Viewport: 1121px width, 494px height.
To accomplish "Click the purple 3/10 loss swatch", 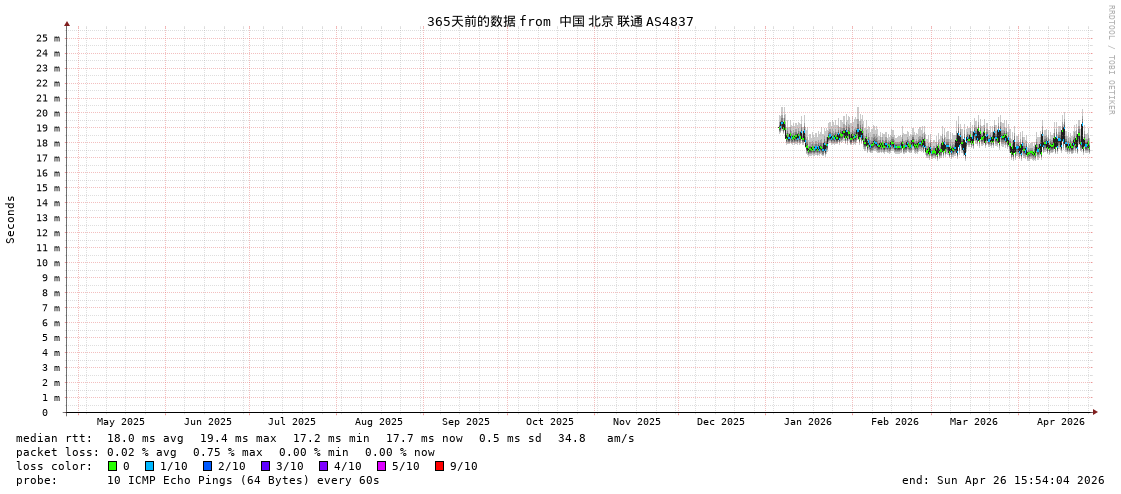I will pyautogui.click(x=265, y=466).
